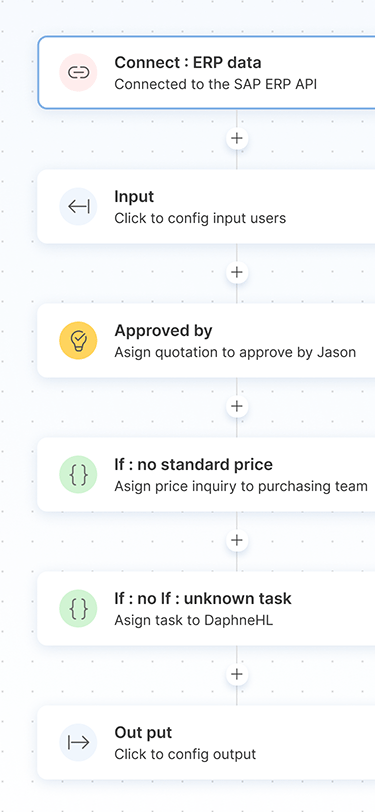Click the curly braces icon for unknown task
Viewport: 375px width, 812px height.
click(x=78, y=608)
